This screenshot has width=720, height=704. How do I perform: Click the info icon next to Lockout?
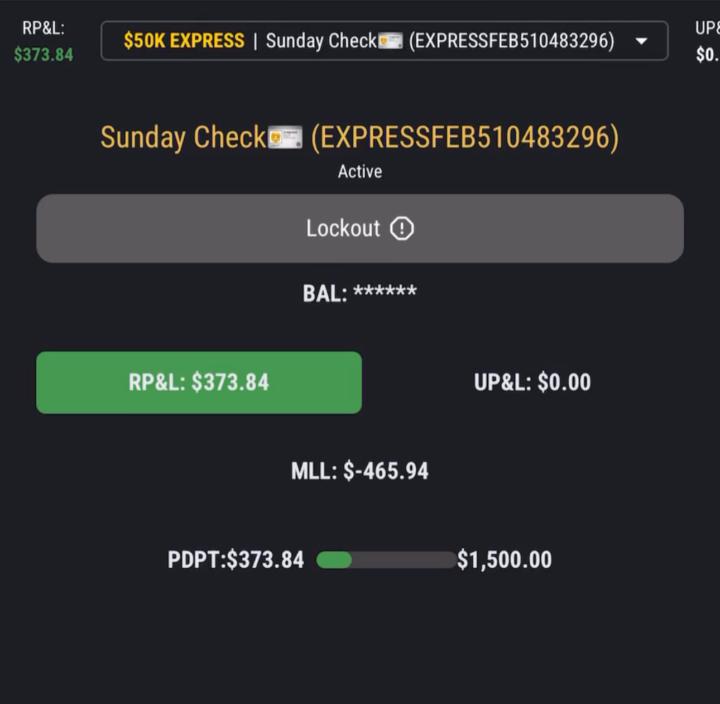402,229
